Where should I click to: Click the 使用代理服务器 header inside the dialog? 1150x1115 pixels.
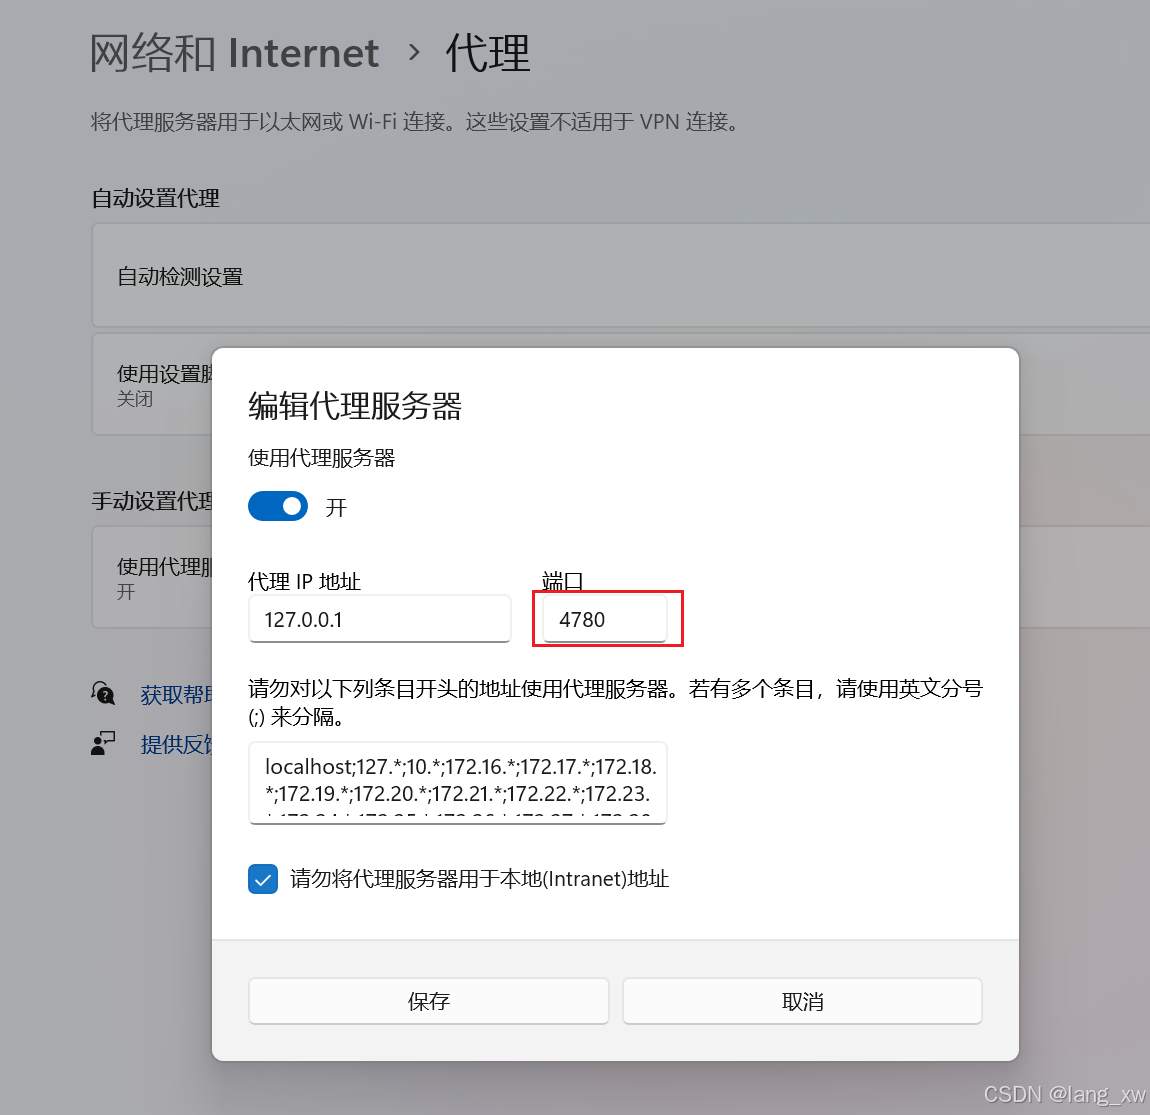click(x=321, y=458)
